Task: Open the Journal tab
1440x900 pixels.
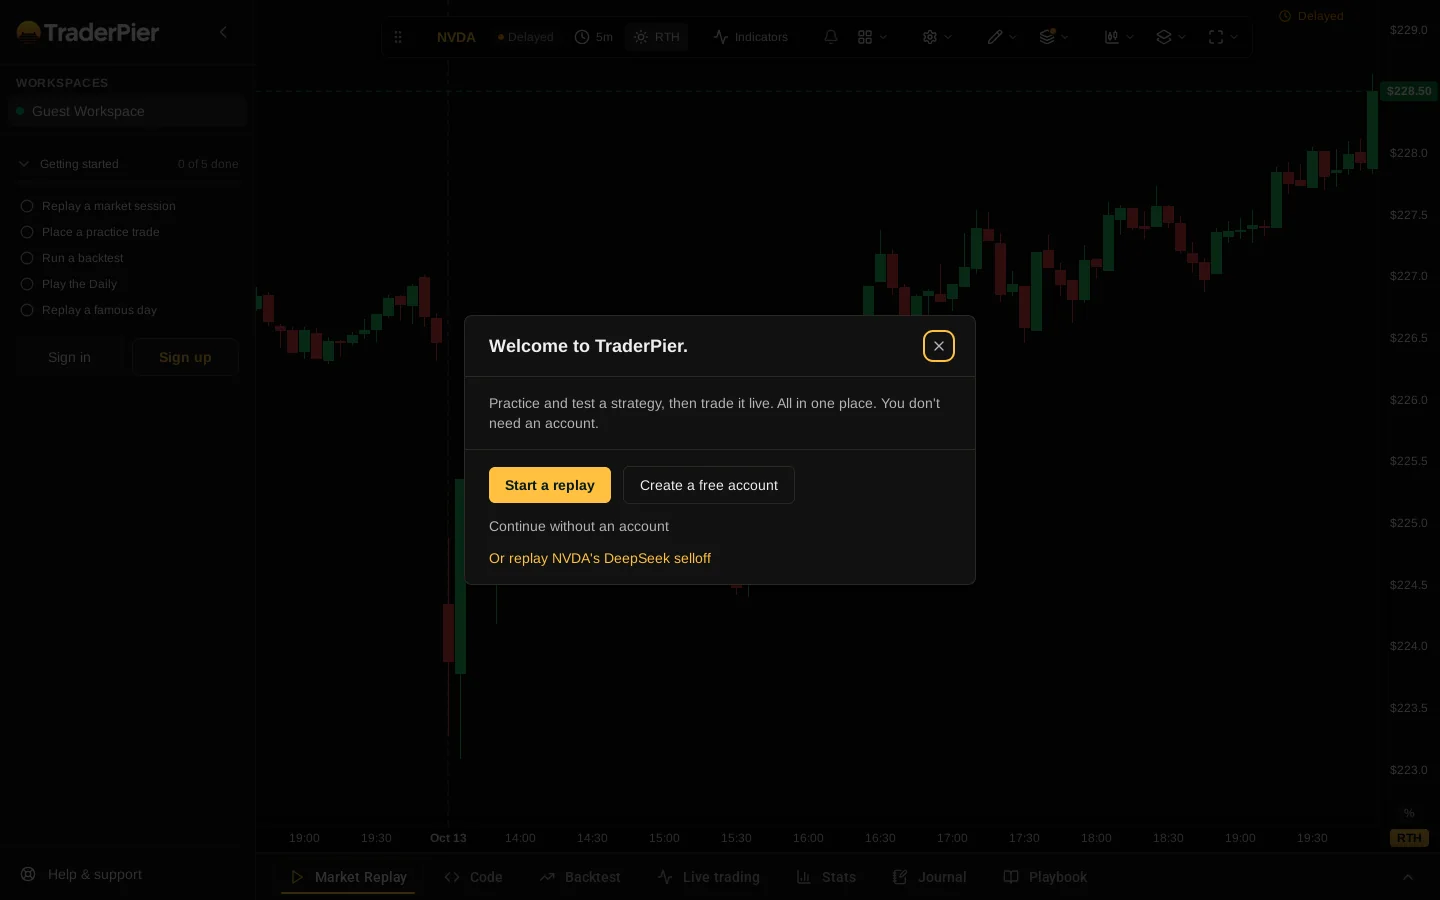Action: click(x=929, y=877)
